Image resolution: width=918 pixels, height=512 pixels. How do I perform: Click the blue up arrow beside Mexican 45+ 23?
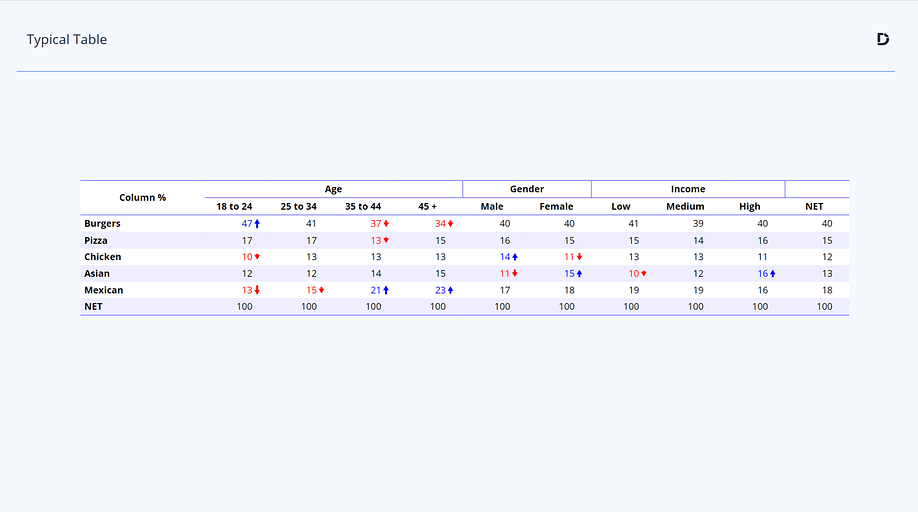pyautogui.click(x=451, y=290)
